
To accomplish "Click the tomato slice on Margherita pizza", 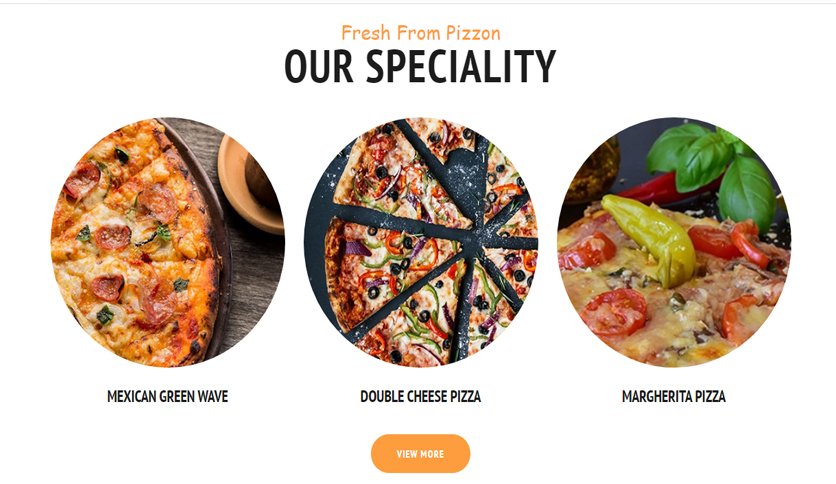I will (613, 312).
